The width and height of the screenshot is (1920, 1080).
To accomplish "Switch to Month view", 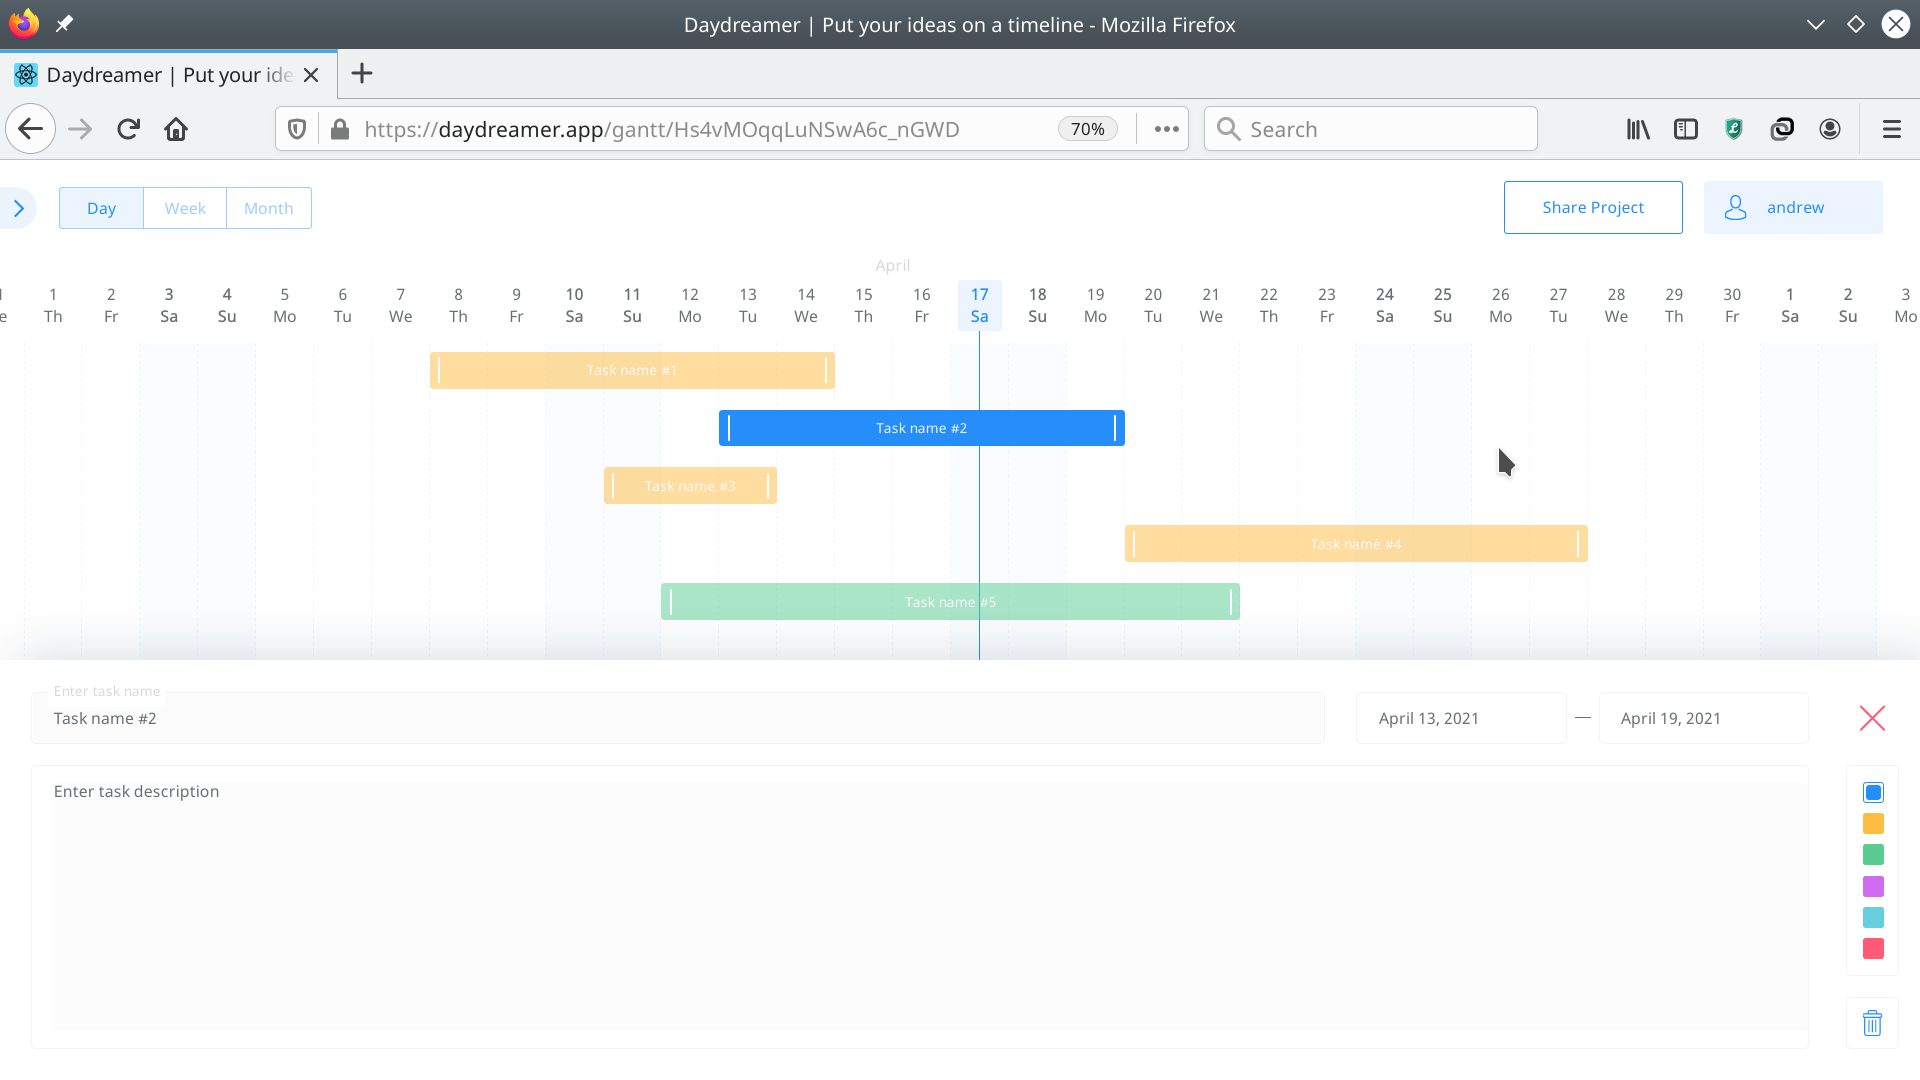I will (x=268, y=208).
